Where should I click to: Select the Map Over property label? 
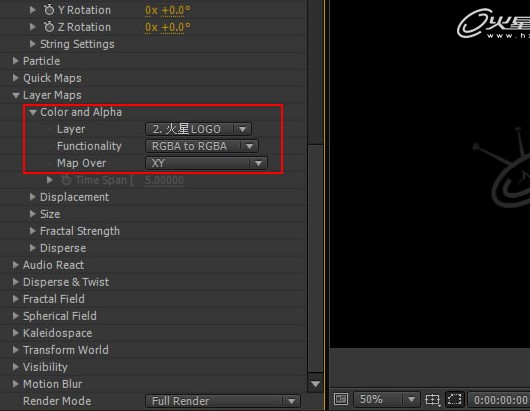pos(81,163)
